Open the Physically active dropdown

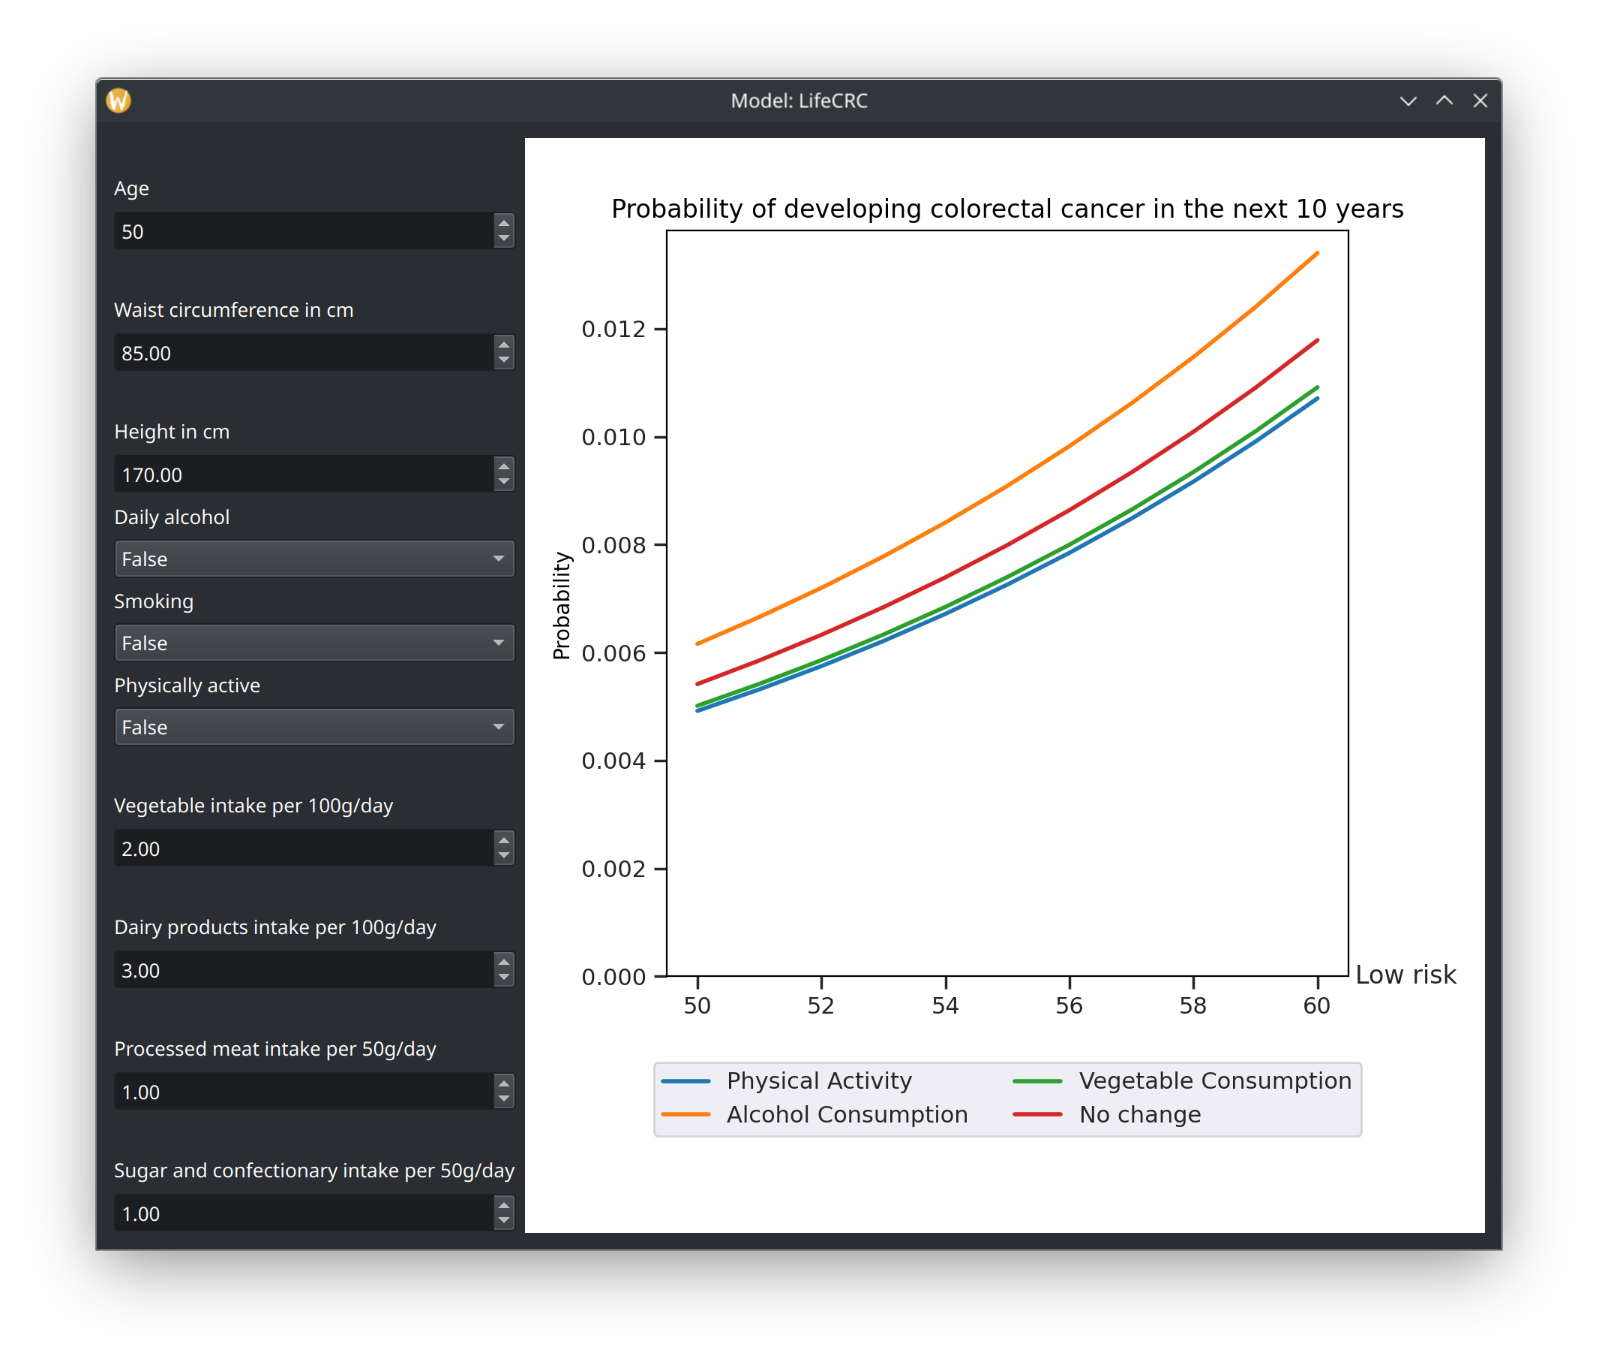[314, 727]
